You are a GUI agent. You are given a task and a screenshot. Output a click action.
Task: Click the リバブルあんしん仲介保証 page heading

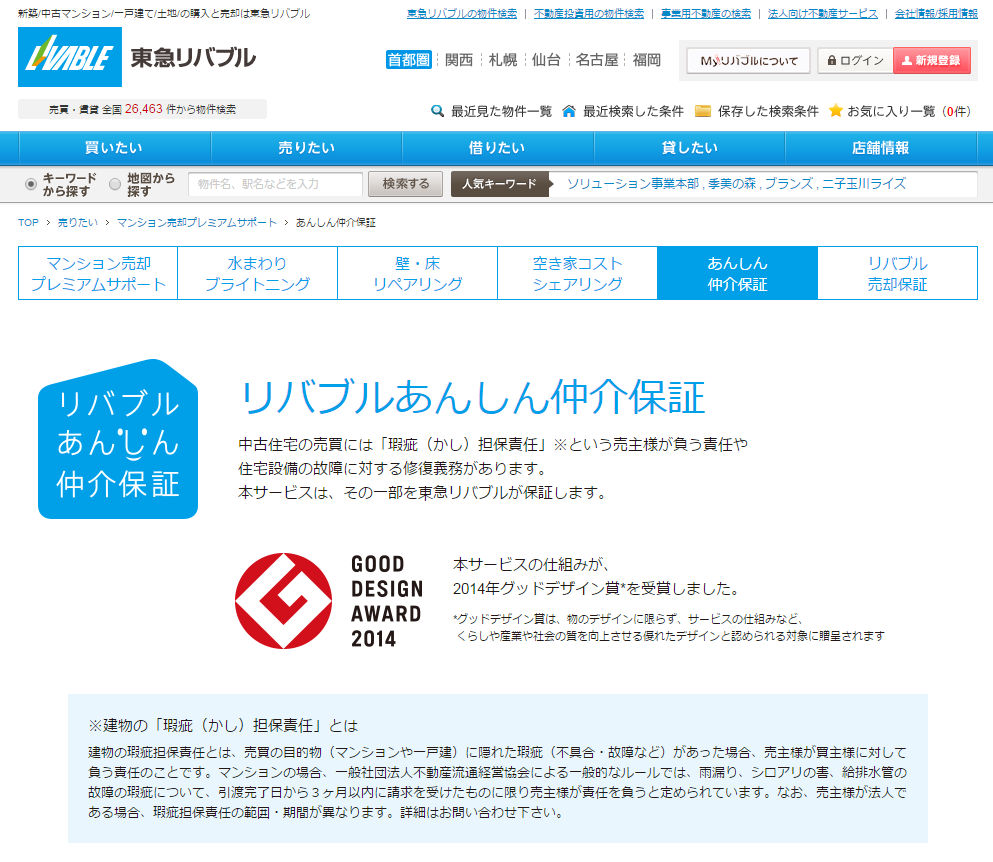(x=472, y=398)
